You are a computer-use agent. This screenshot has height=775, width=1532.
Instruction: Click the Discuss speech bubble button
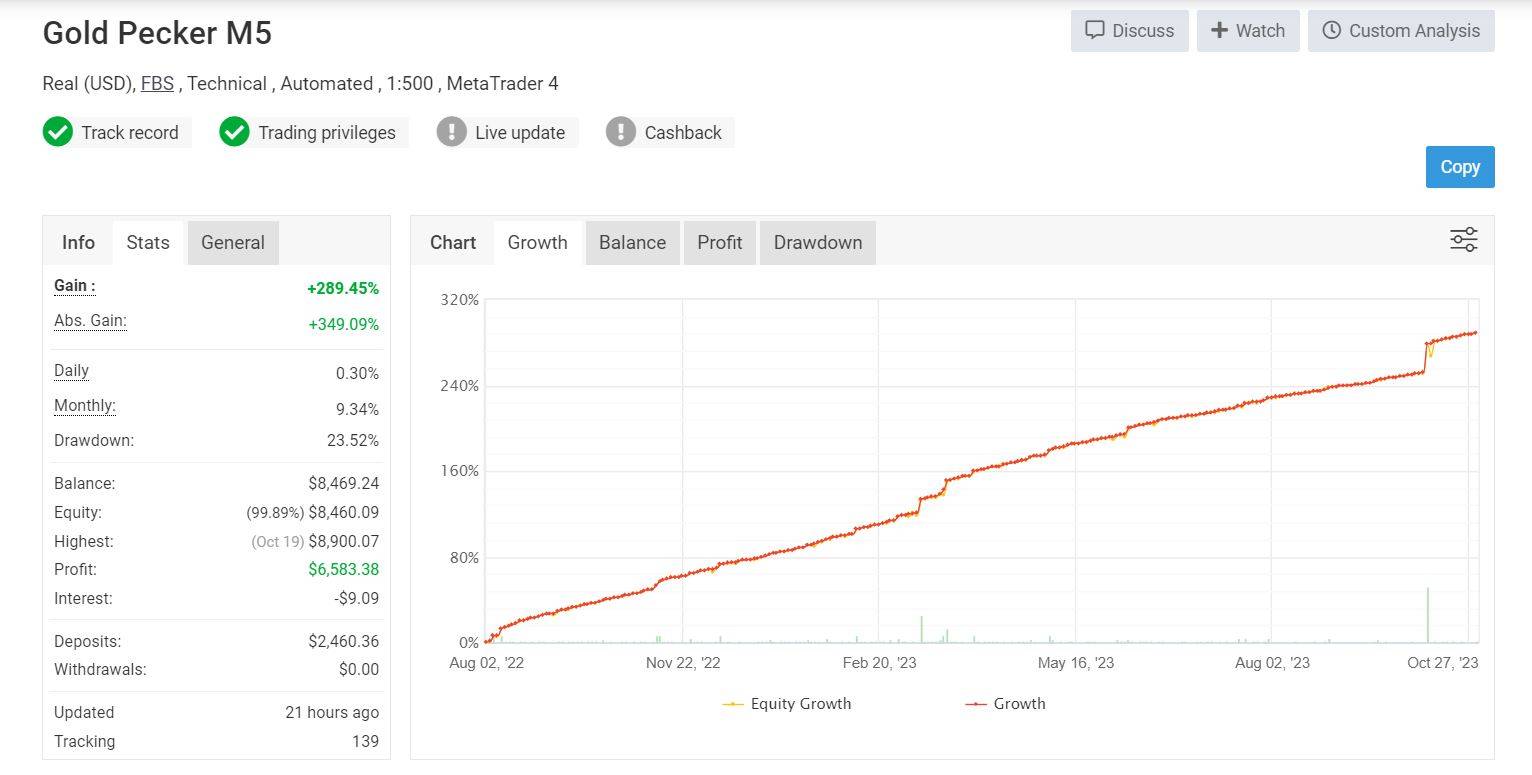(x=1129, y=31)
